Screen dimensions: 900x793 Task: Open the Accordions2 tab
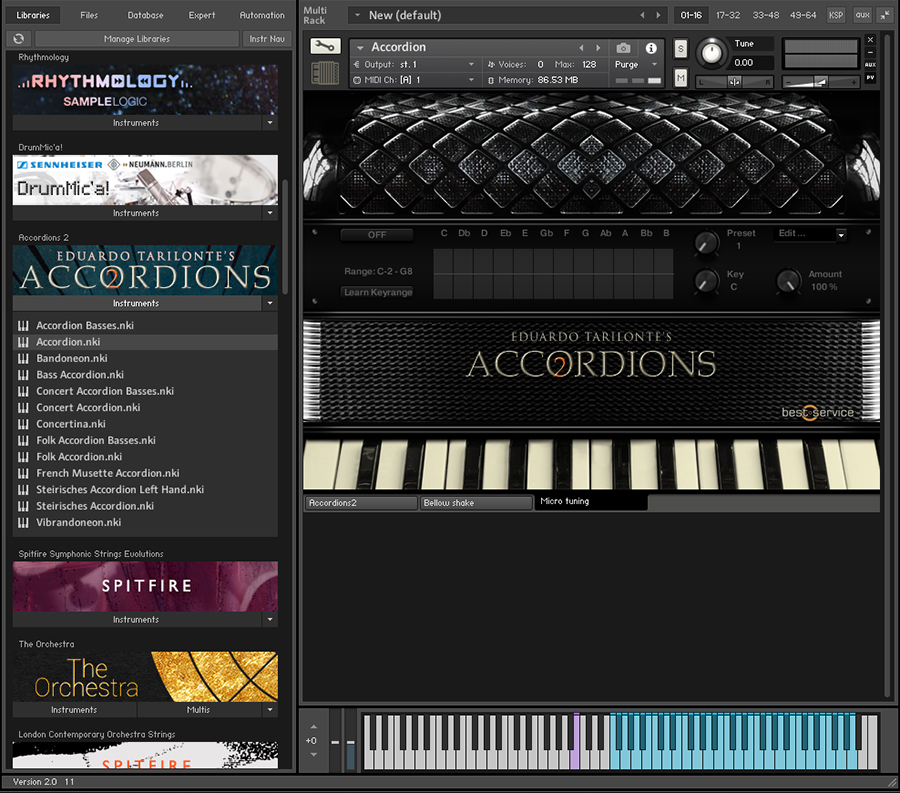pos(361,503)
